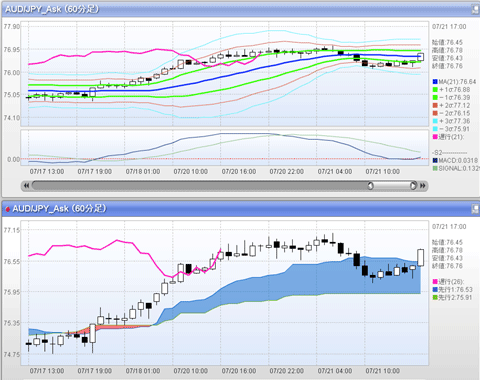Screen dimensions: 480x380
Task: Click the 'MA(21):76.64' legend label
Action: [x=457, y=82]
